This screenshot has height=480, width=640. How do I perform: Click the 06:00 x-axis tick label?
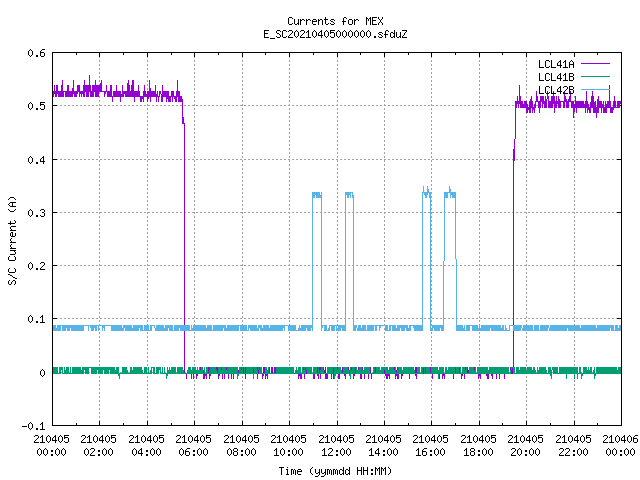pyautogui.click(x=193, y=452)
